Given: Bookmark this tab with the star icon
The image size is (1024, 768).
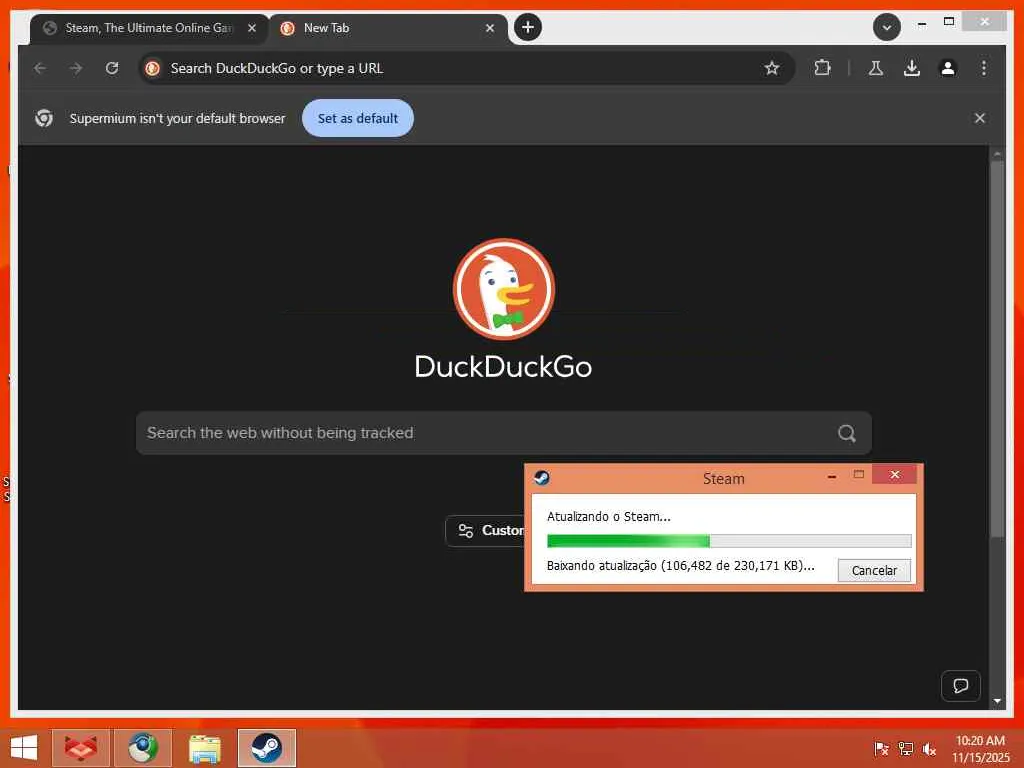Looking at the screenshot, I should 772,68.
